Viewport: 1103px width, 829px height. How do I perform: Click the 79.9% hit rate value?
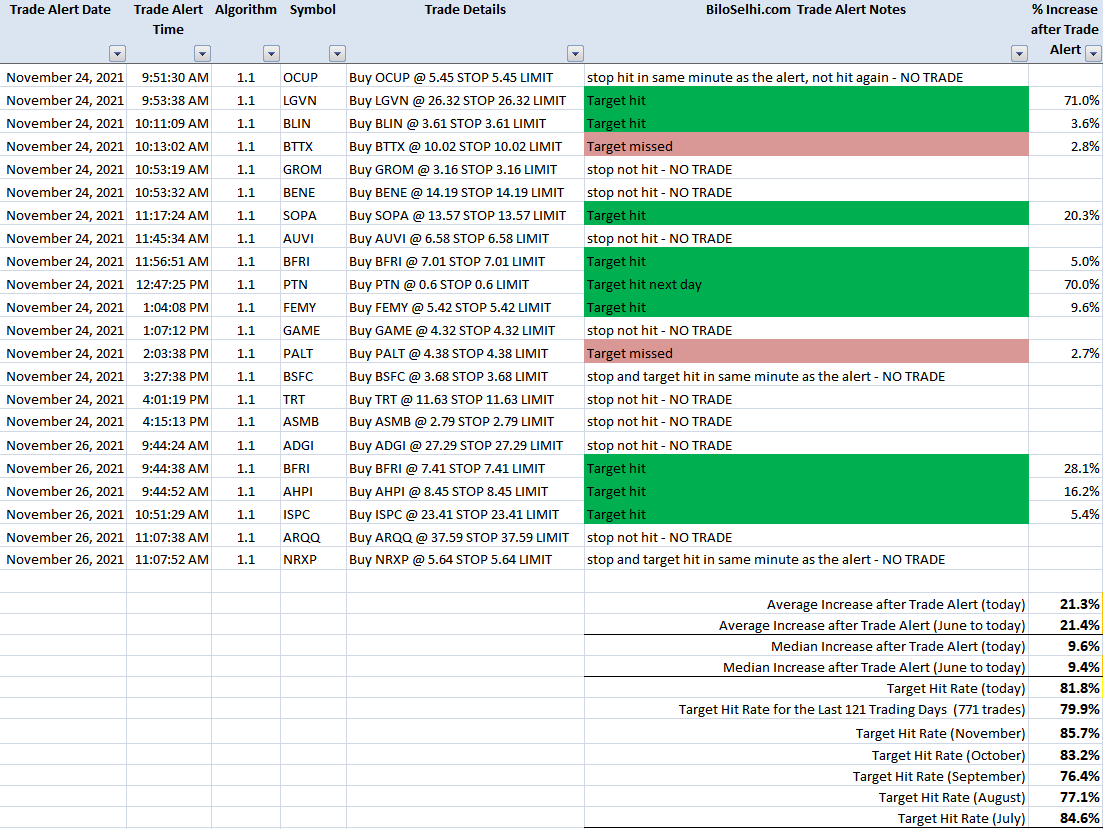[1079, 709]
